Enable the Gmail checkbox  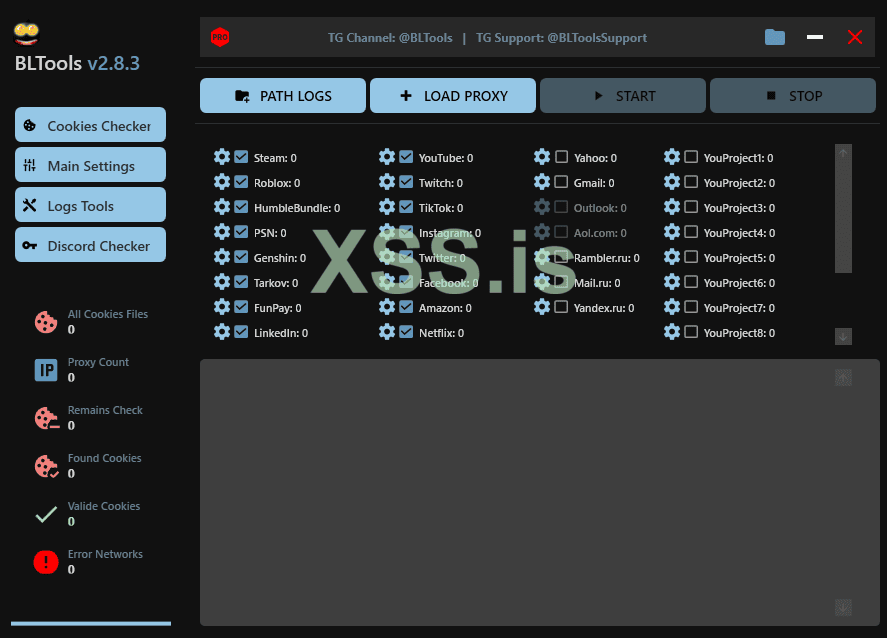pyautogui.click(x=562, y=182)
